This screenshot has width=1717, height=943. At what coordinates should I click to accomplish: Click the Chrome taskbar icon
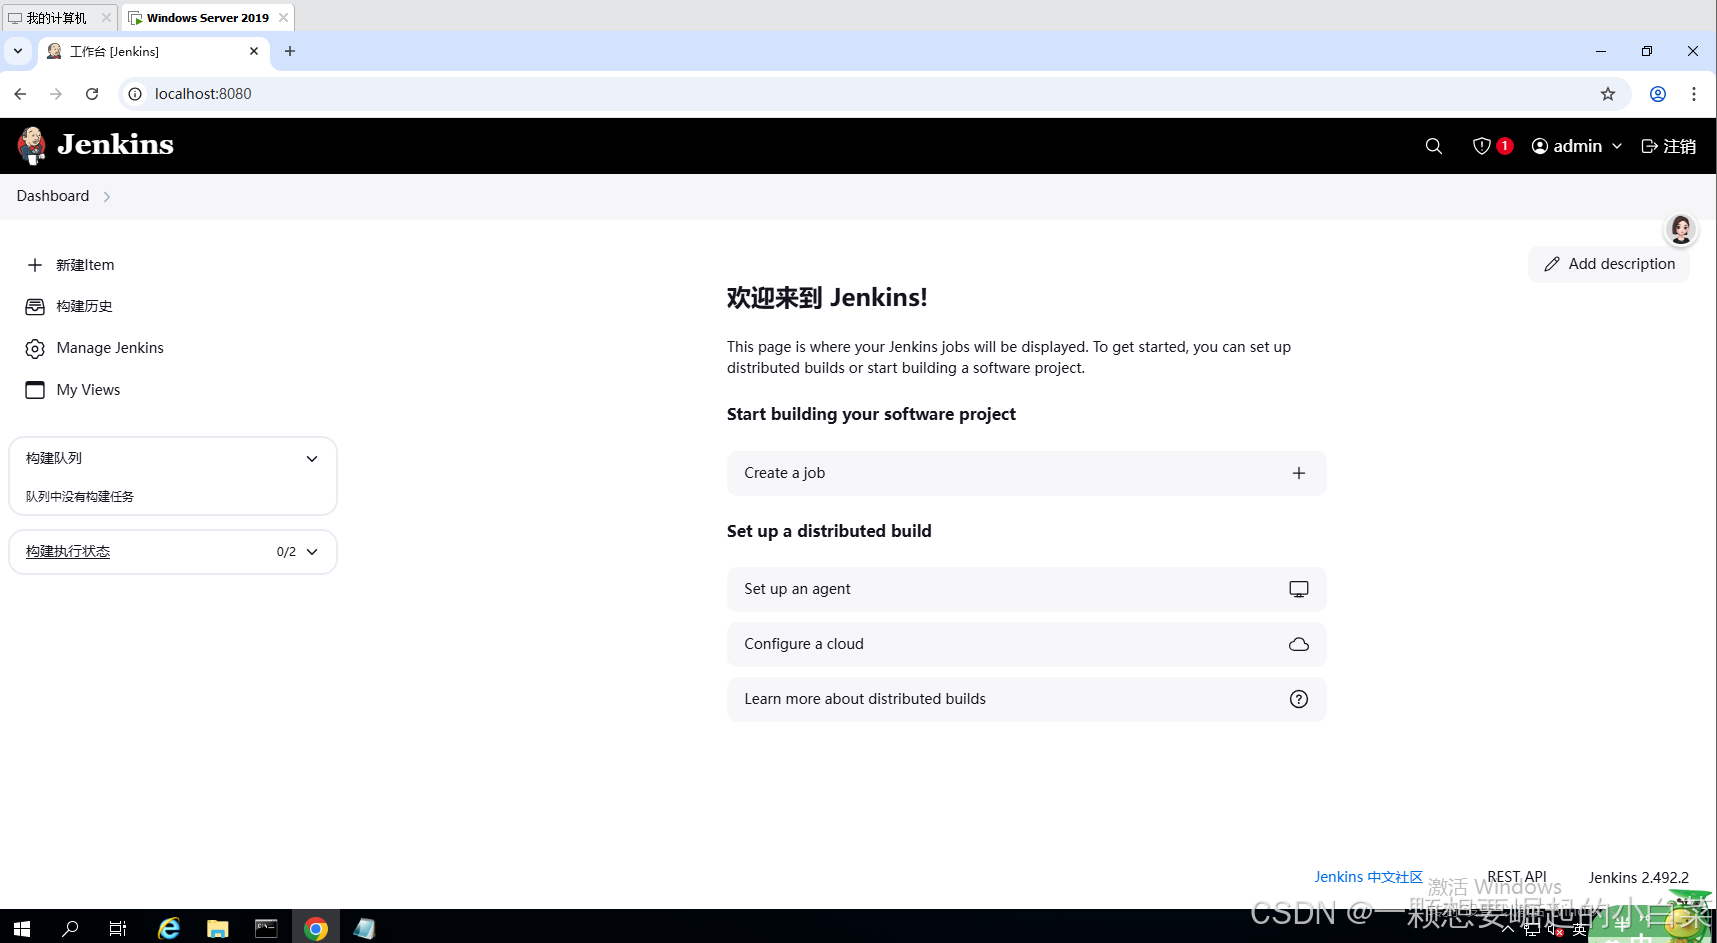click(x=316, y=928)
